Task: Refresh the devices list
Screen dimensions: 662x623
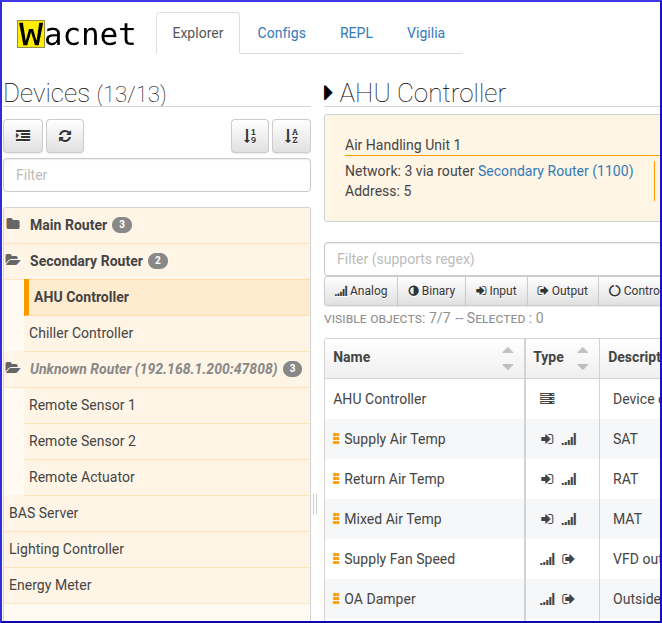Action: (65, 136)
